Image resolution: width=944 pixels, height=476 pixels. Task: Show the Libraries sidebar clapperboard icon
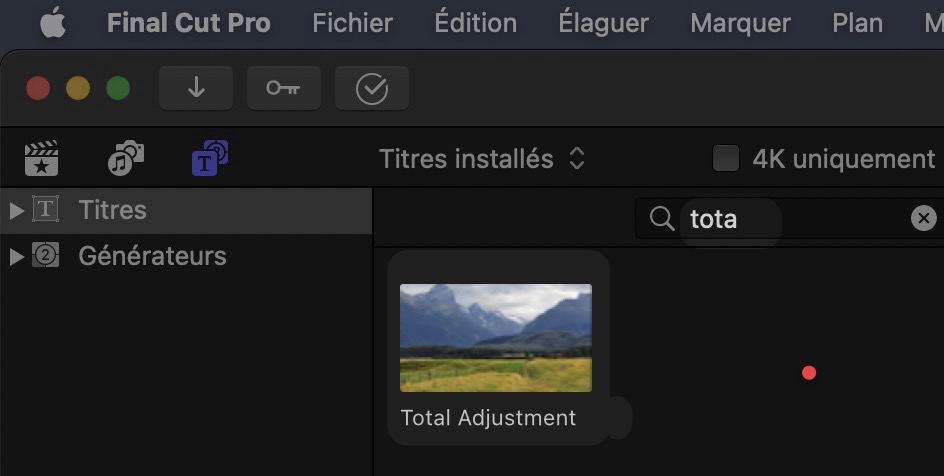coord(41,159)
